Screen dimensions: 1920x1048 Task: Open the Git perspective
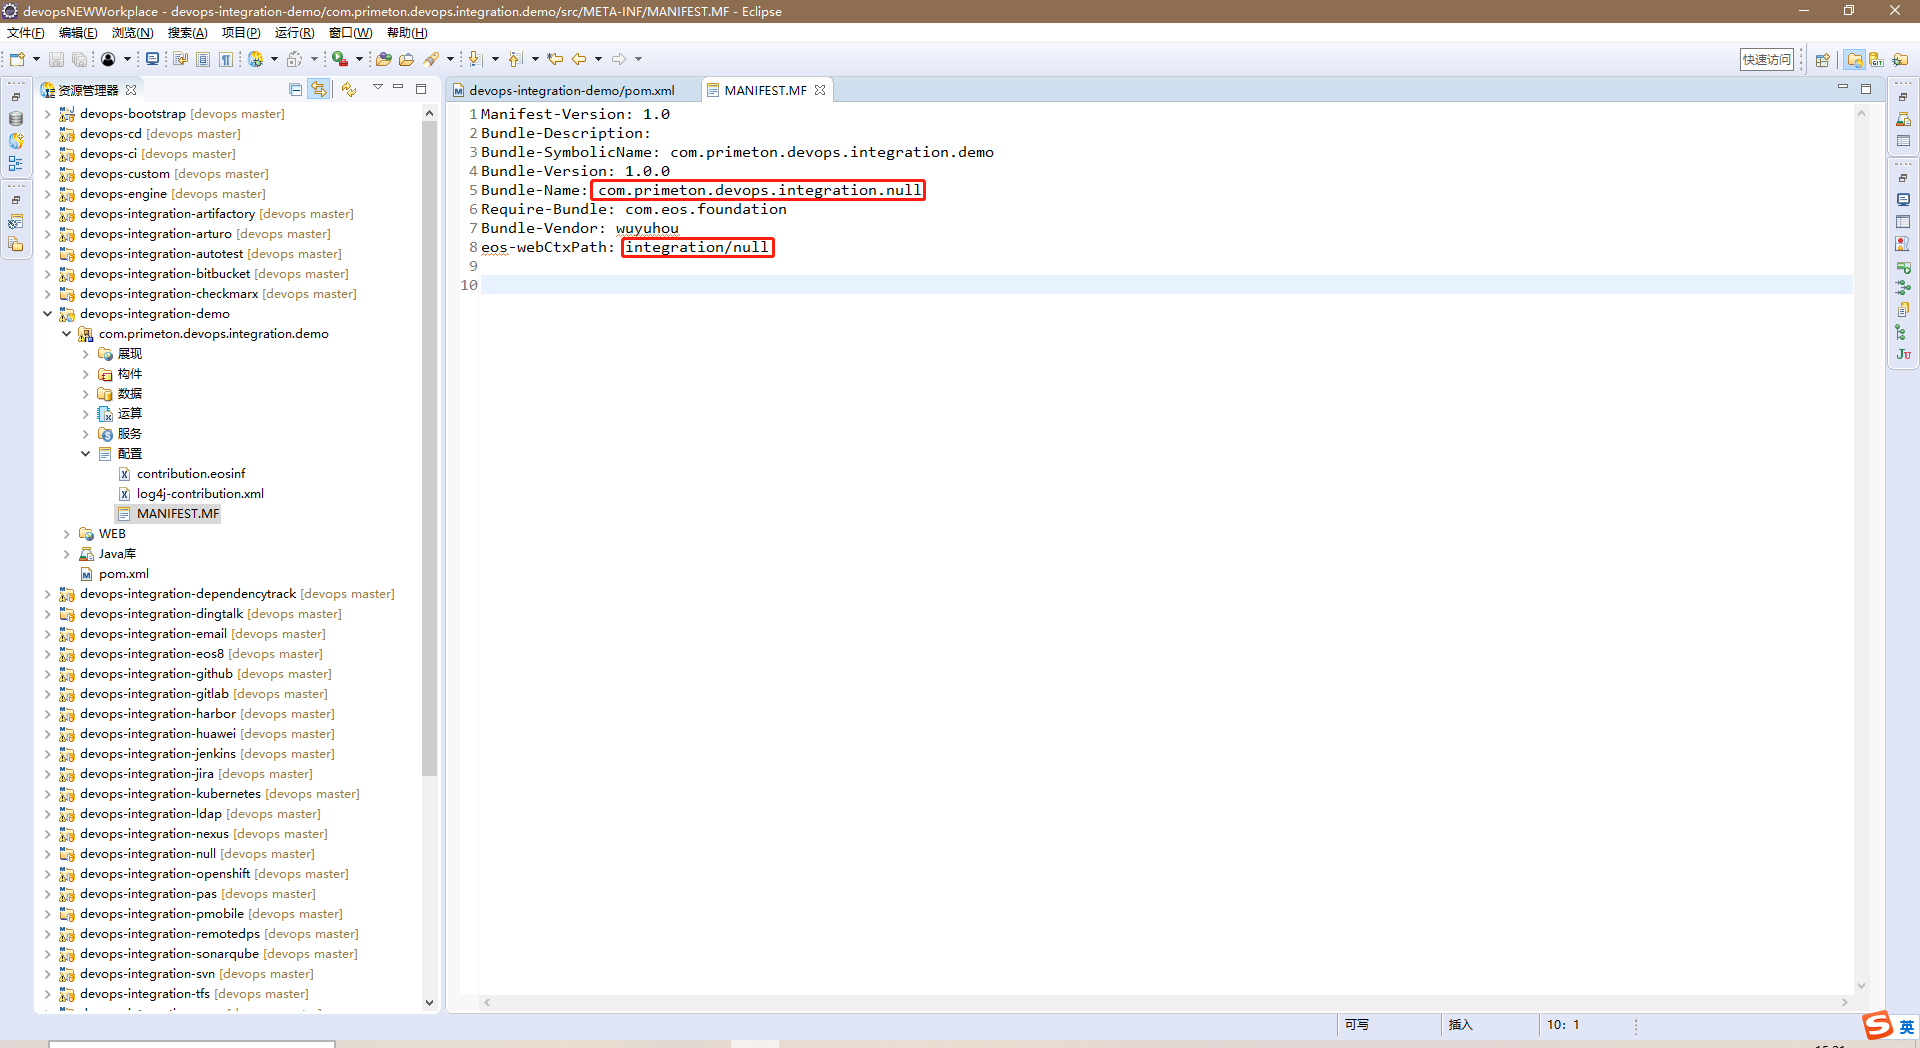click(1877, 60)
